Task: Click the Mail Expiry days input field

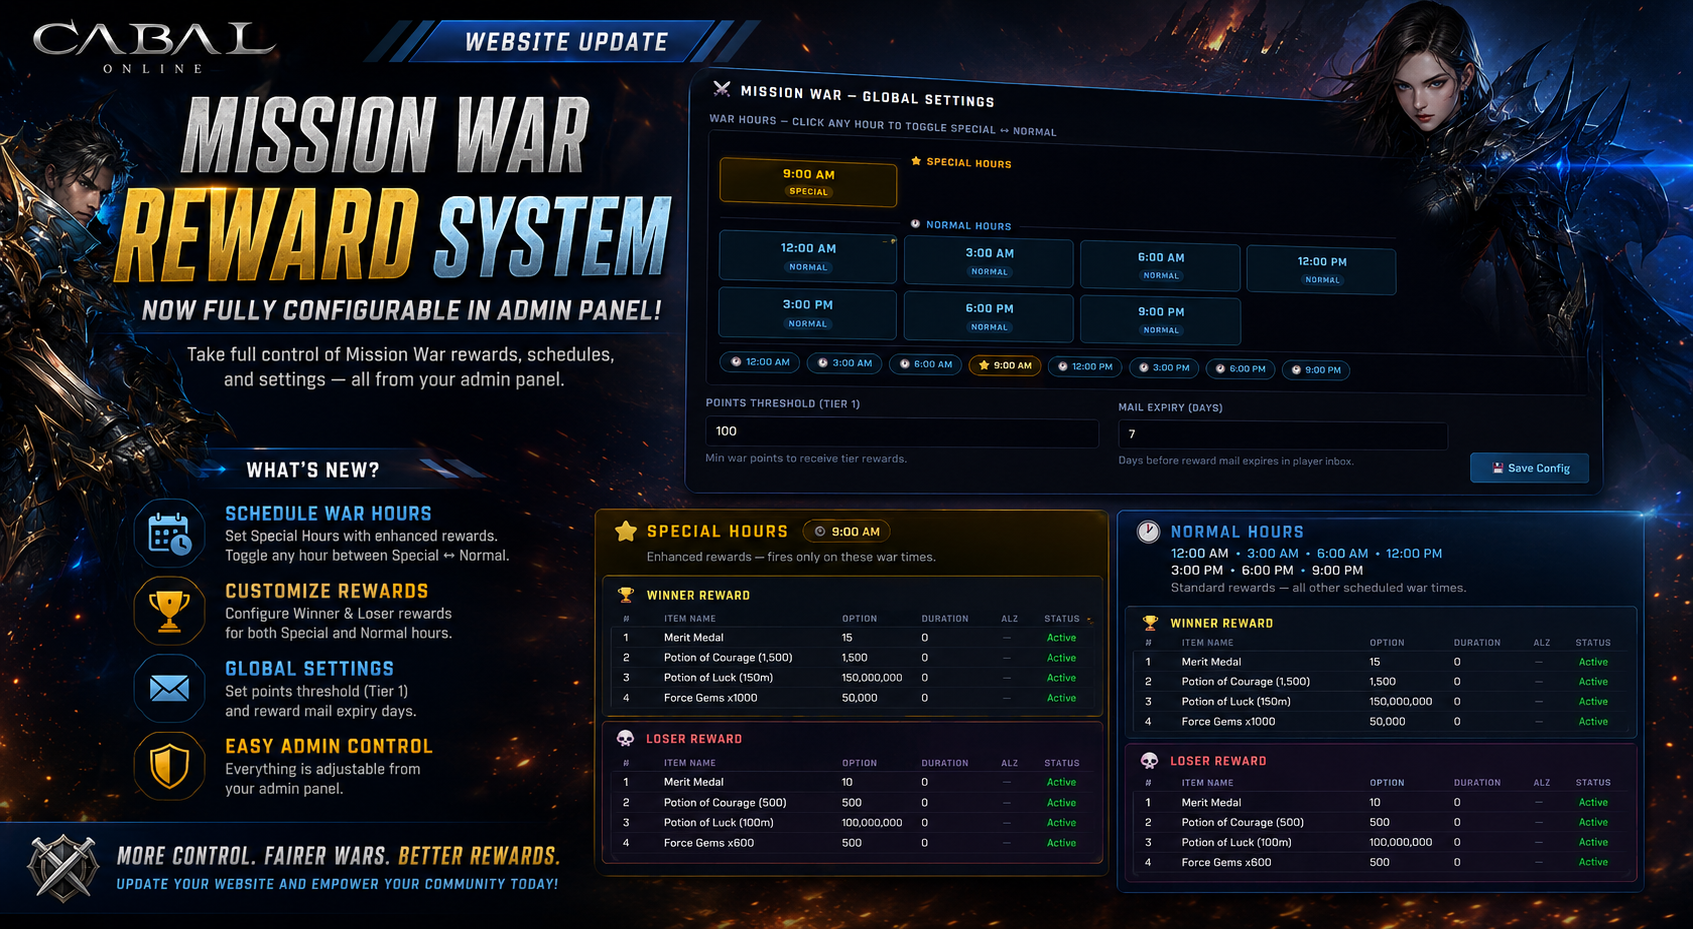Action: (x=1282, y=434)
